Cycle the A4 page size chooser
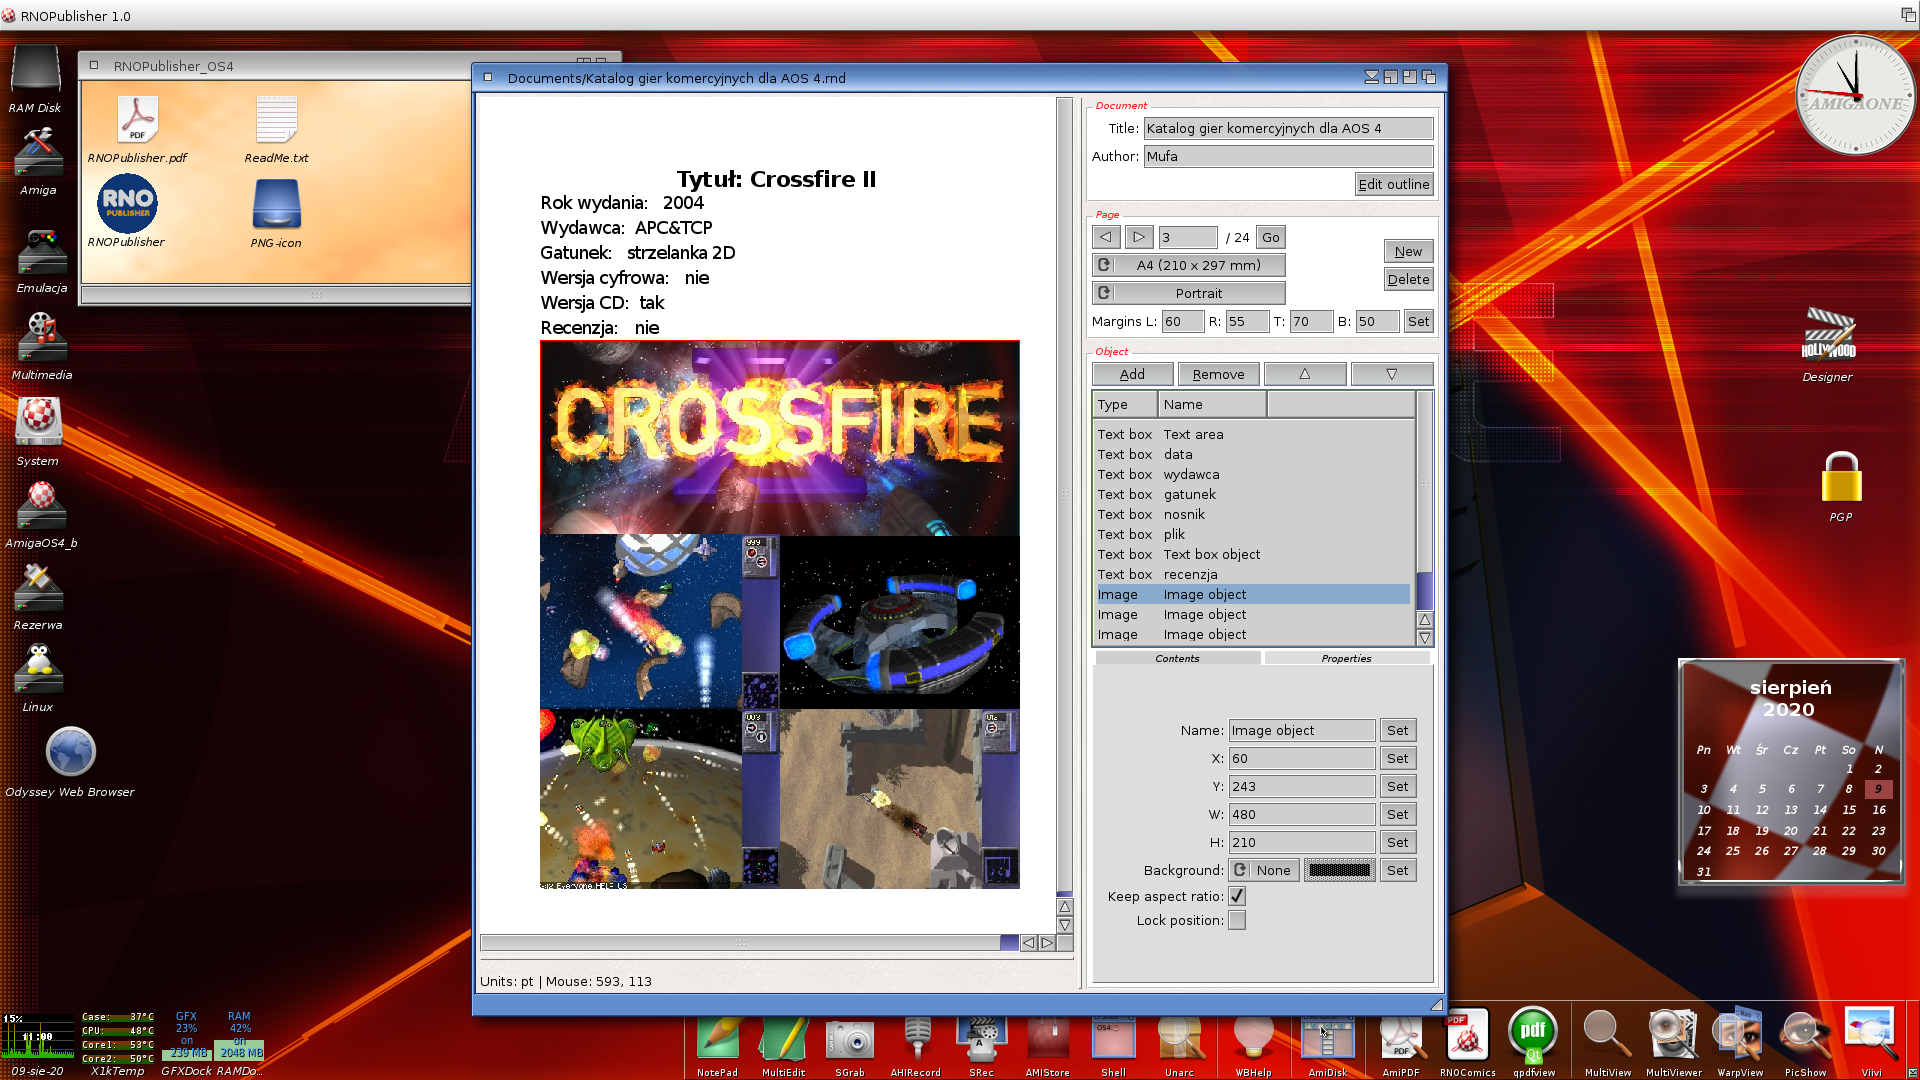The image size is (1920, 1080). pos(1188,265)
